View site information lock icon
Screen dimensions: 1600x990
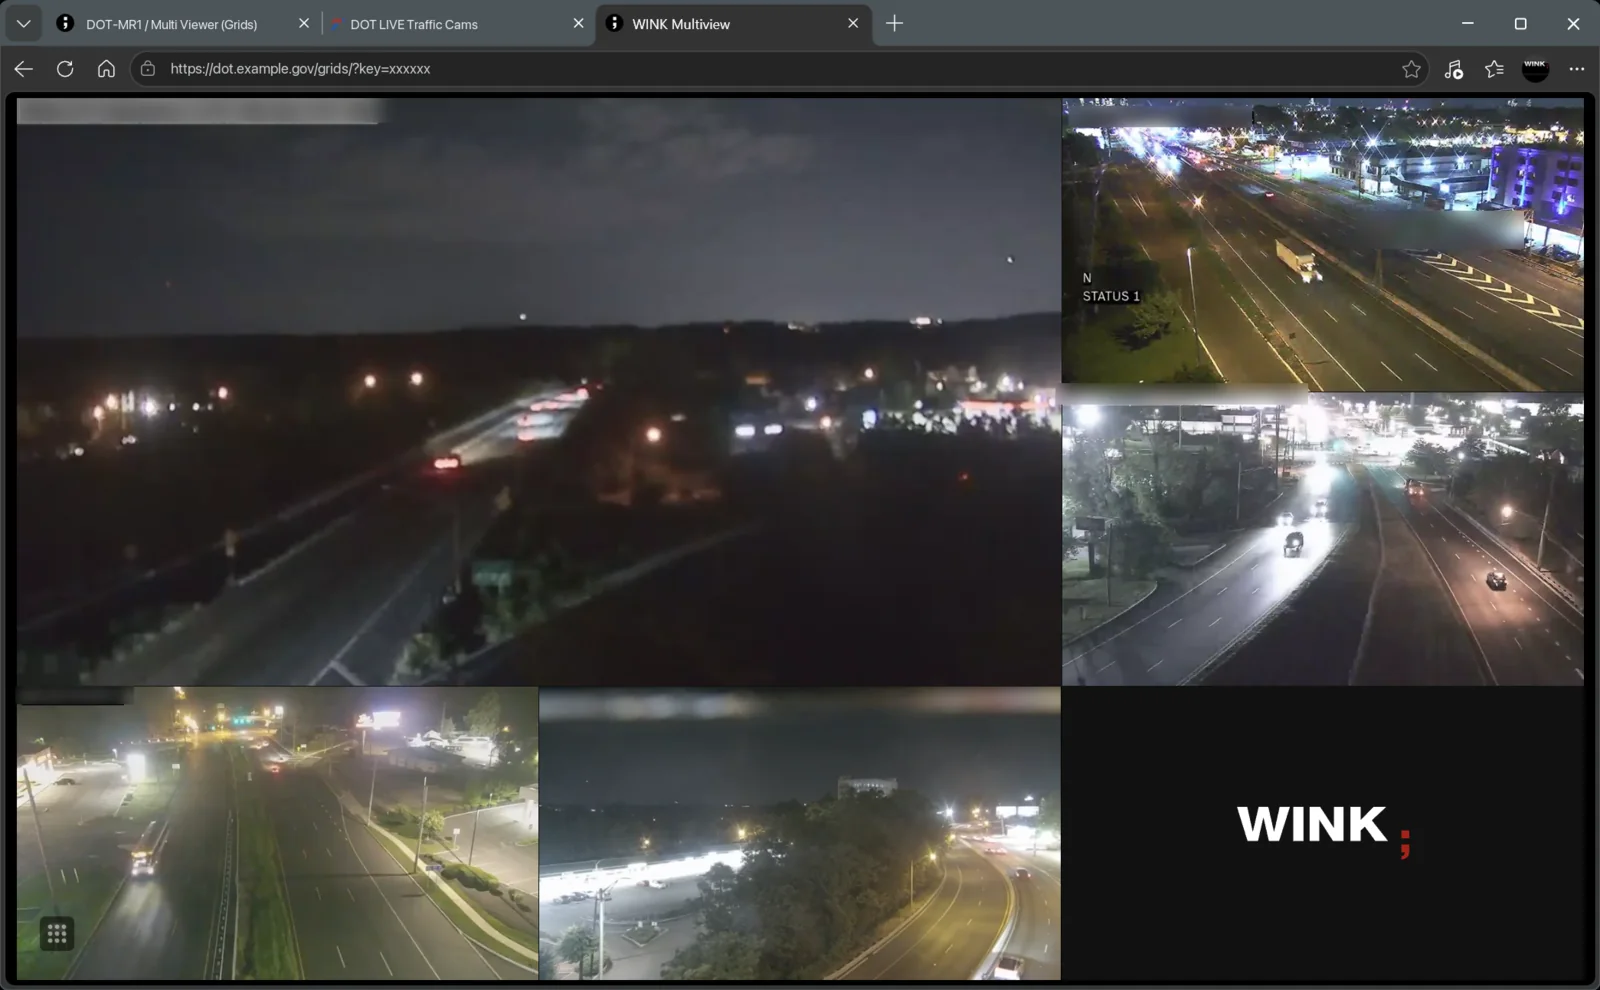point(148,69)
